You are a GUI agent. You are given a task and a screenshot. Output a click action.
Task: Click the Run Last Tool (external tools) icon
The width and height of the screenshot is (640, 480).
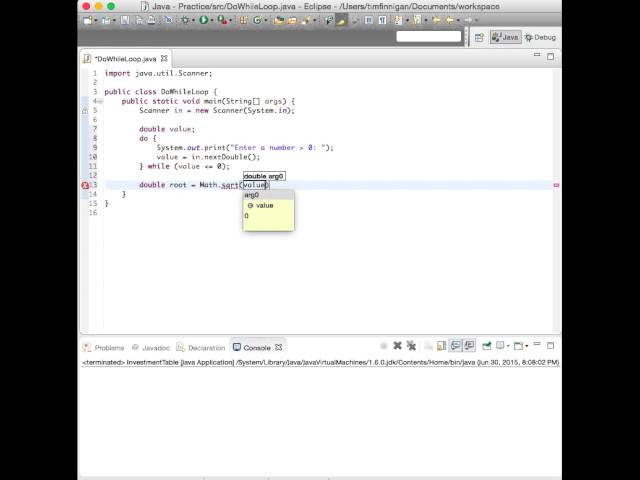(222, 20)
